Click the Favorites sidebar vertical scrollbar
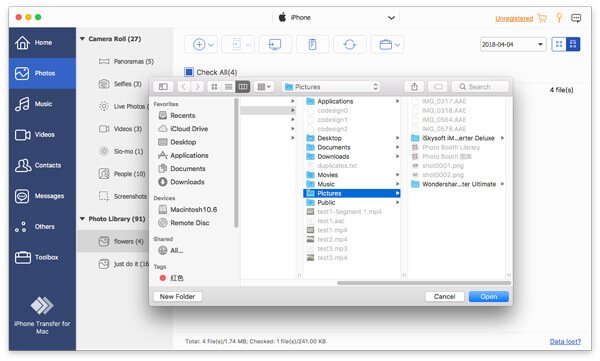The image size is (600, 361). pyautogui.click(x=236, y=163)
